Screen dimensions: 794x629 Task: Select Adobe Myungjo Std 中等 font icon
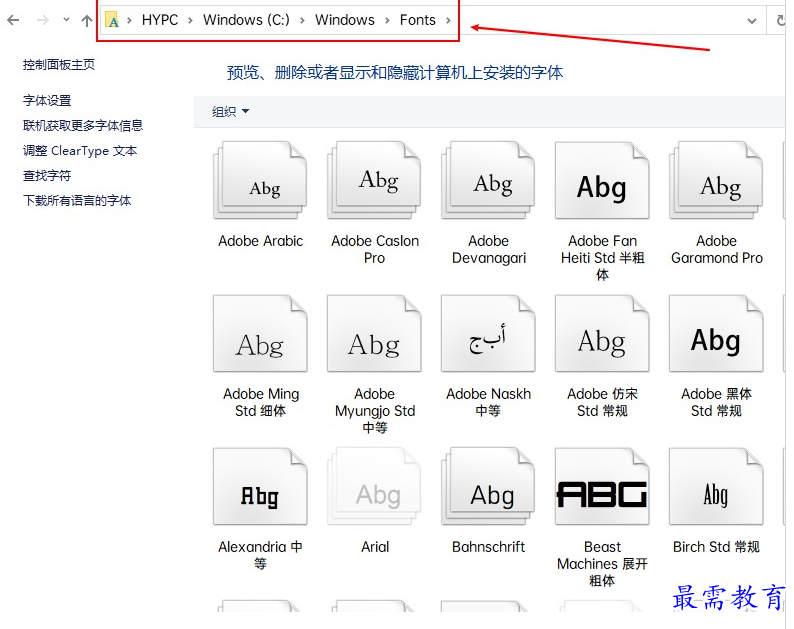374,334
